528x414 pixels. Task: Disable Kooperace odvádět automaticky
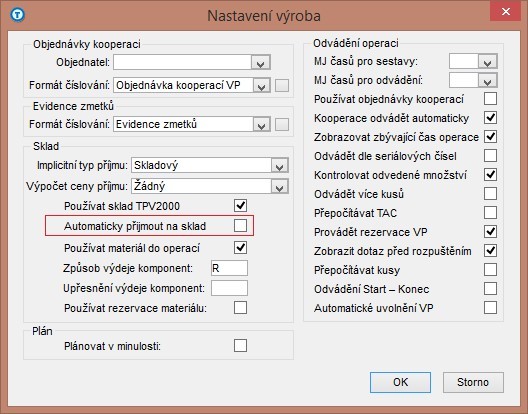(x=490, y=118)
